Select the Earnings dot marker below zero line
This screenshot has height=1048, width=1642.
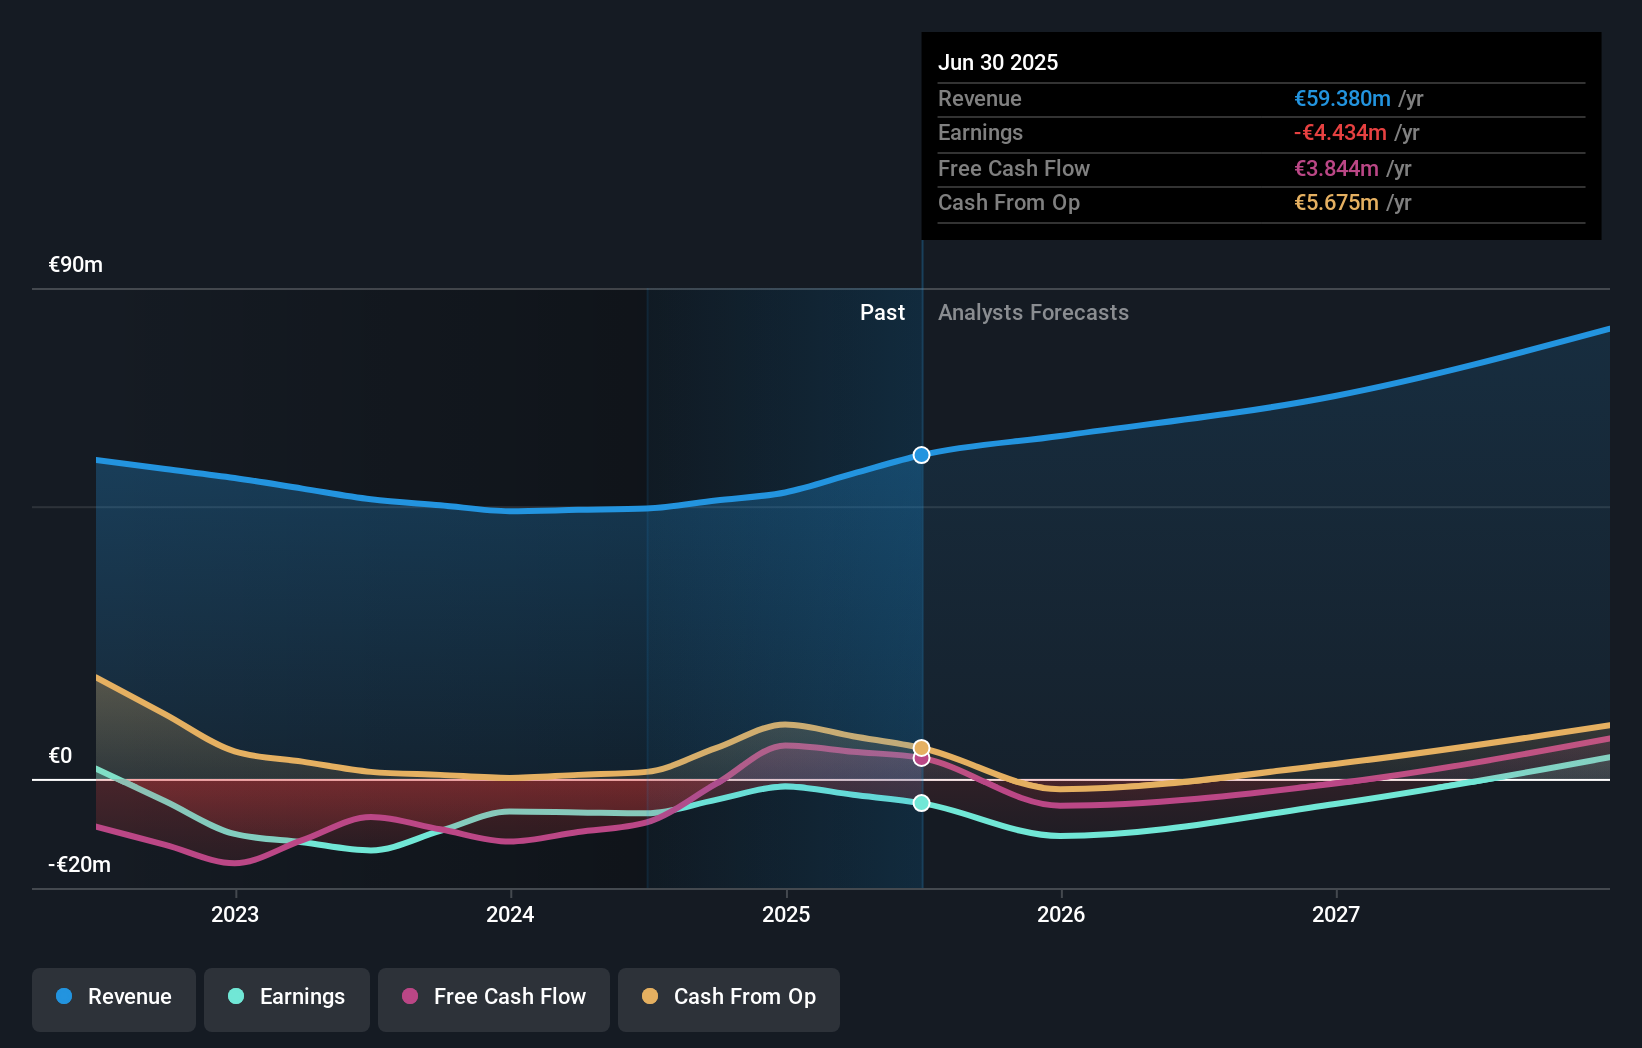(920, 802)
